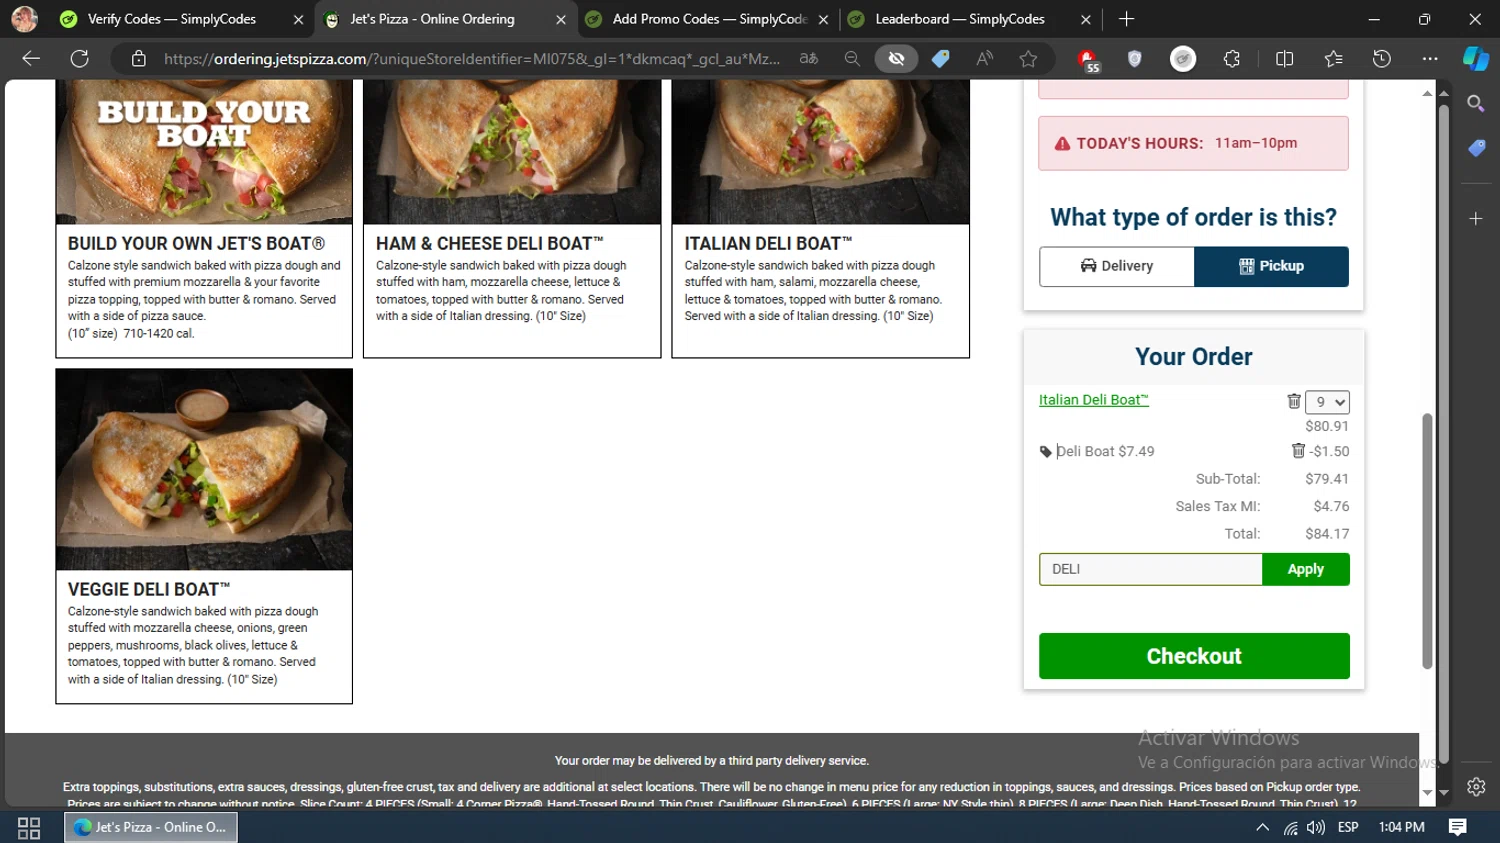Viewport: 1500px width, 843px height.
Task: Open Split screen icon
Action: pos(1285,59)
